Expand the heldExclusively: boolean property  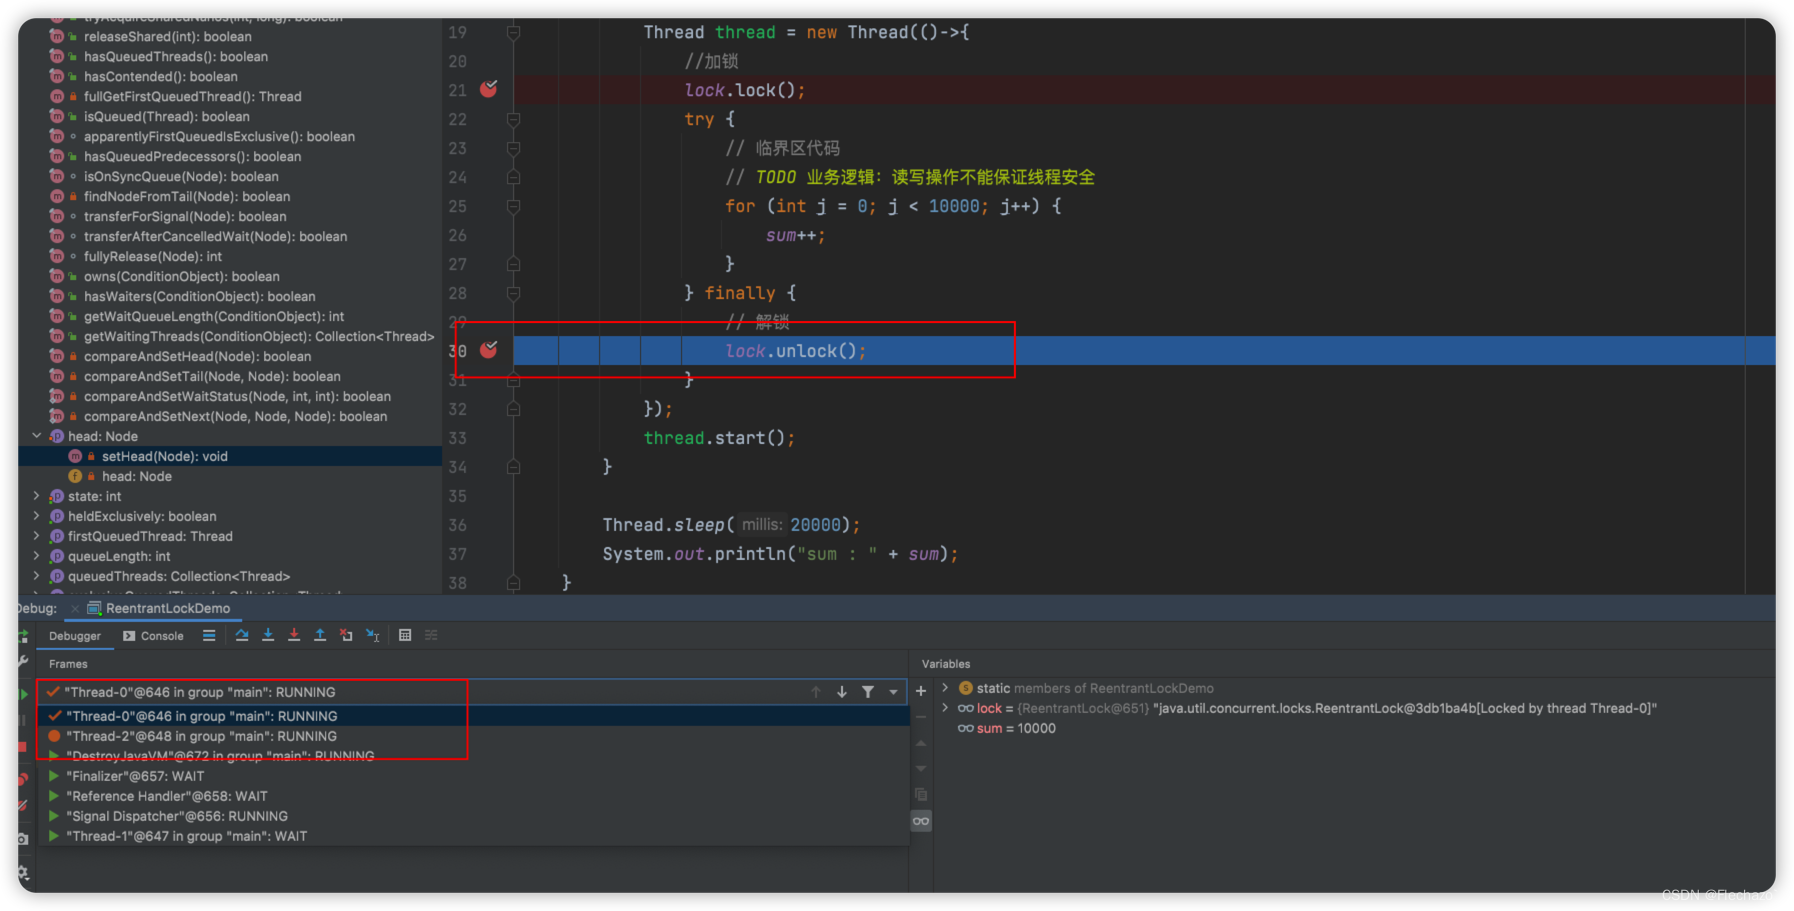37,516
